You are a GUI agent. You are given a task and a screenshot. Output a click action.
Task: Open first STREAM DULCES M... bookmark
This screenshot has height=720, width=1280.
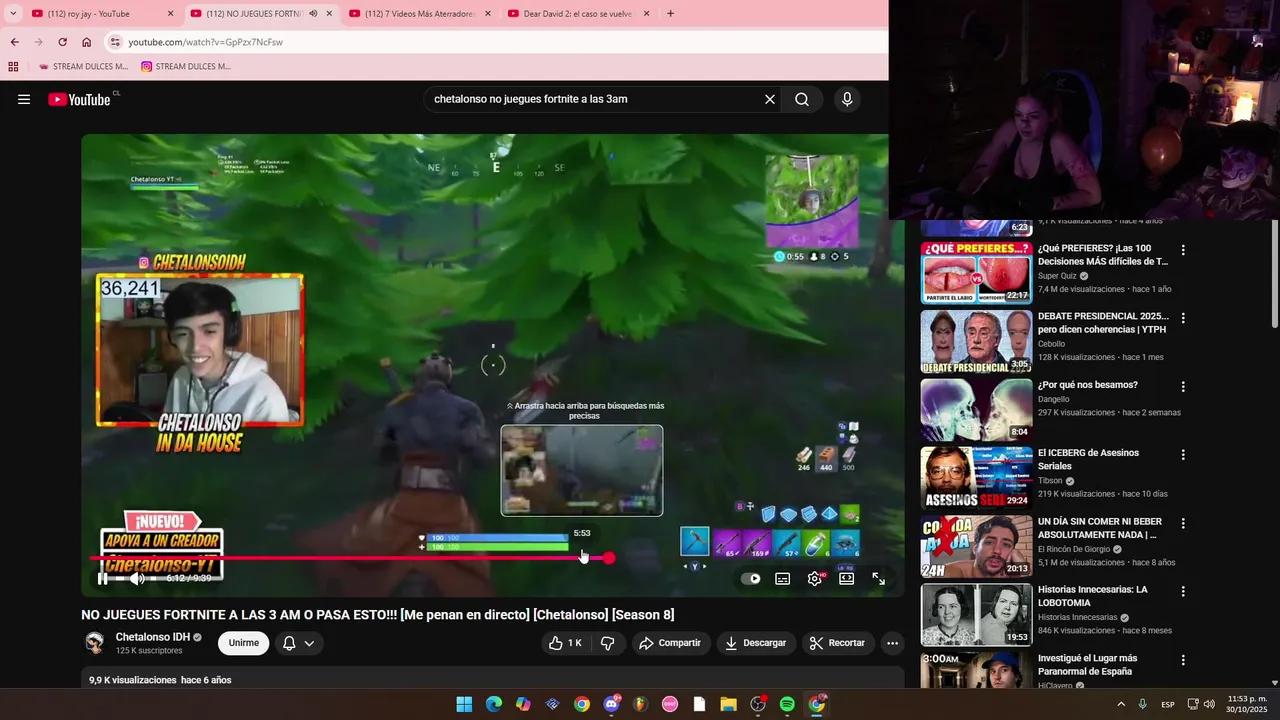tap(83, 67)
